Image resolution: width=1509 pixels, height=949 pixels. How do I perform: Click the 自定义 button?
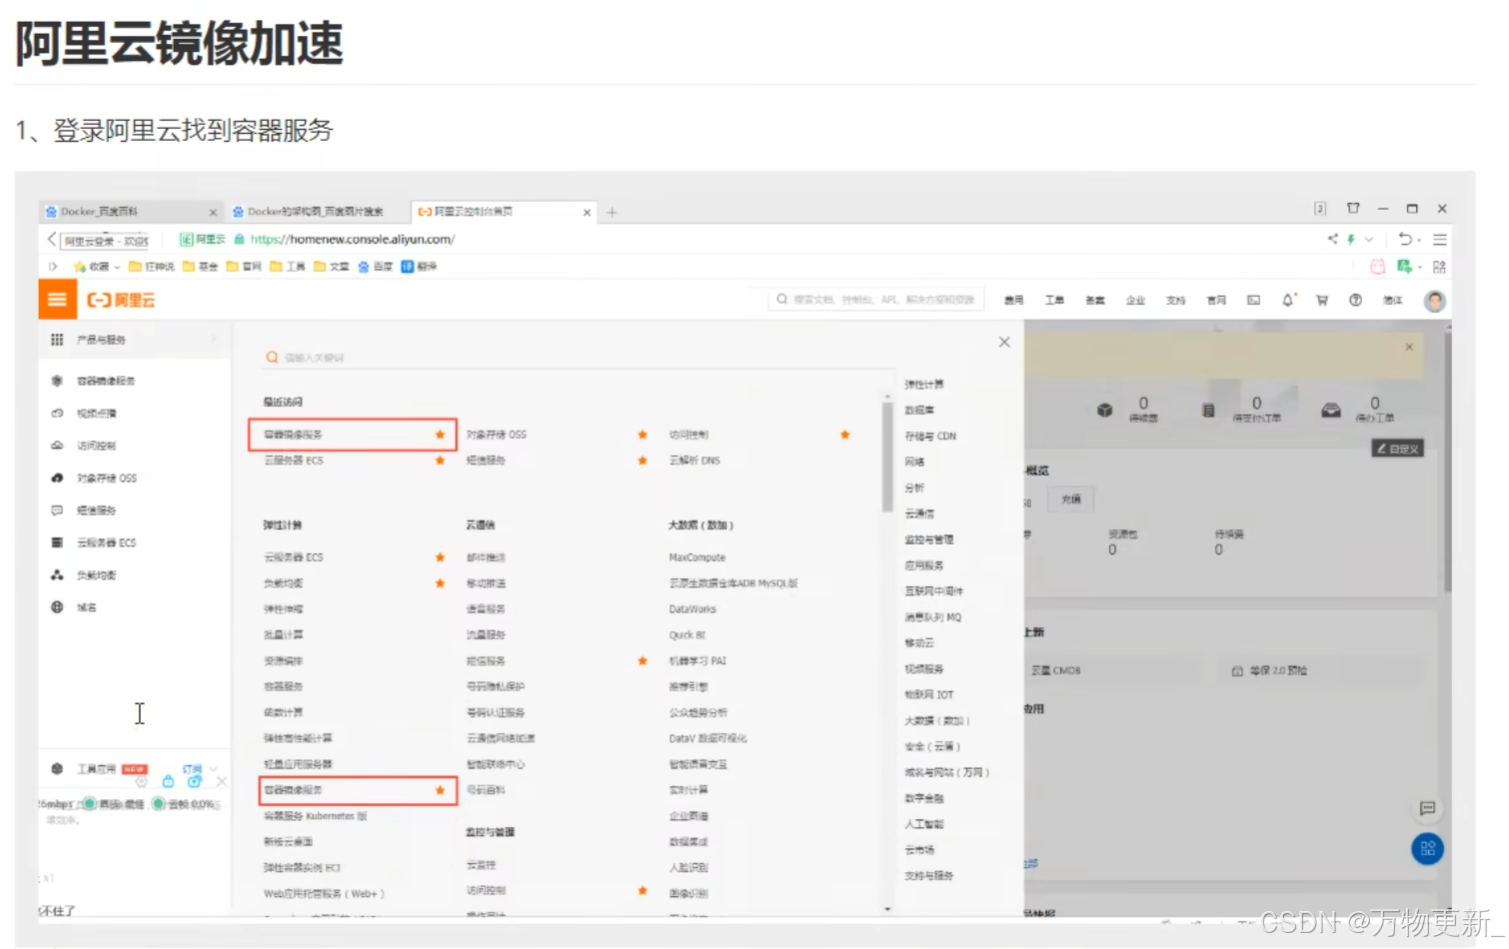click(1397, 448)
